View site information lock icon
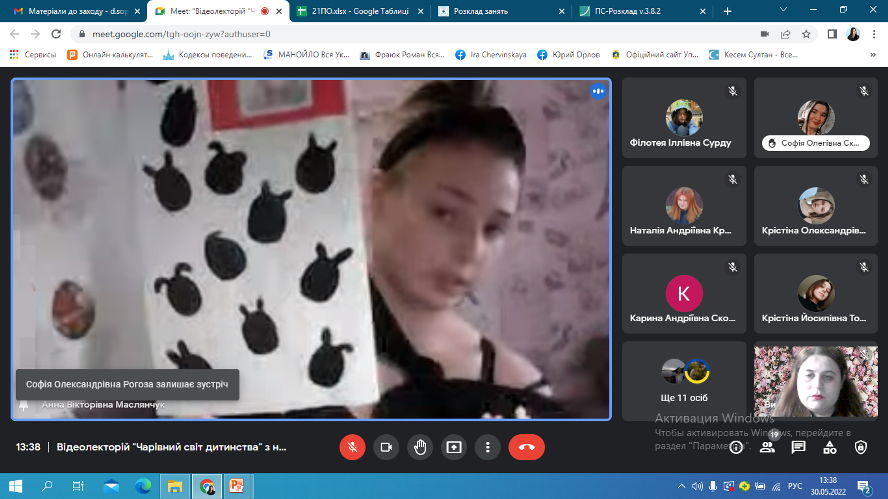Screen dimensions: 888x499 (82, 34)
